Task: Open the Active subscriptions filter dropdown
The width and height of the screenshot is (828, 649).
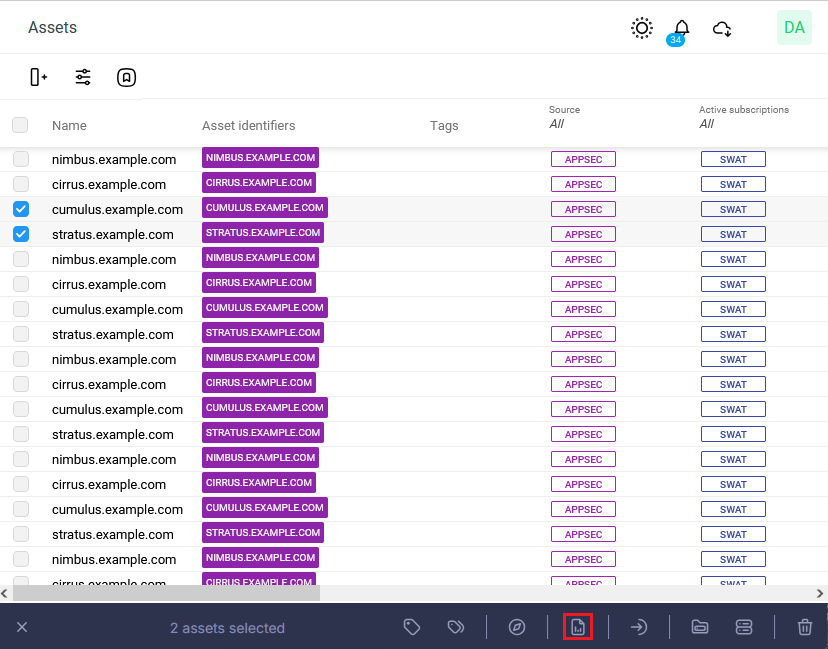Action: click(x=707, y=124)
